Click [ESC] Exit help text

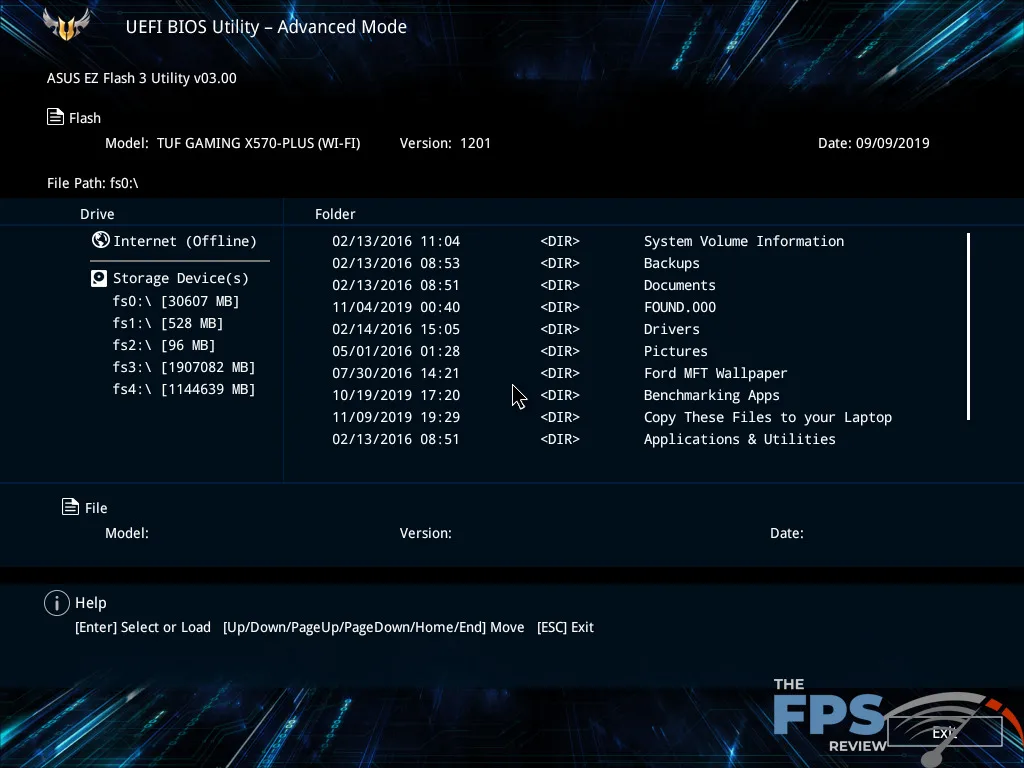[565, 627]
